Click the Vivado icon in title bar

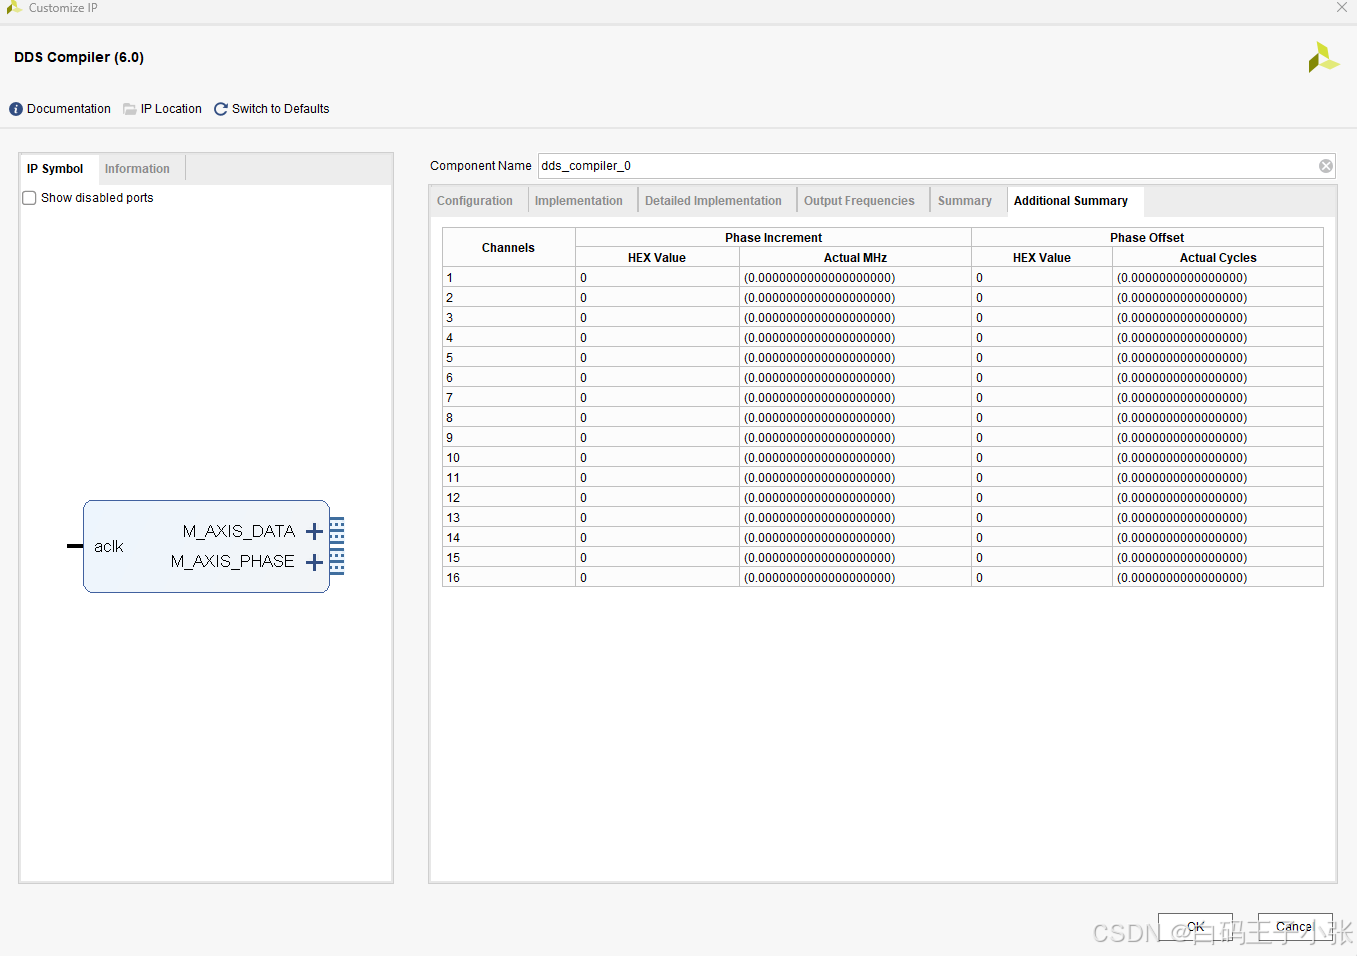(13, 7)
